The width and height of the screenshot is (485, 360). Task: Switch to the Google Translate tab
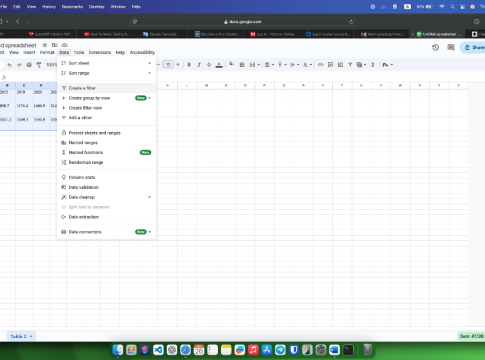tap(160, 34)
